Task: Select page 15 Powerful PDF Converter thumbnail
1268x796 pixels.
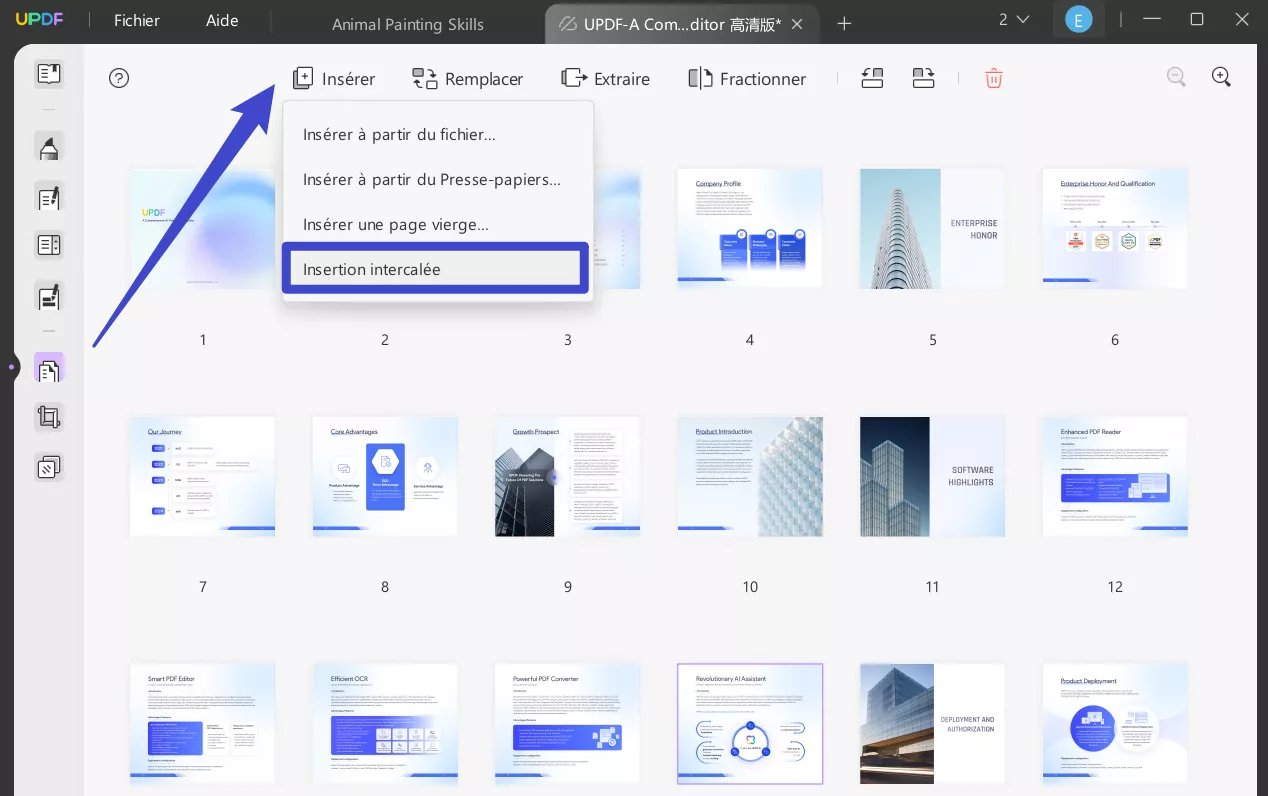Action: point(568,724)
